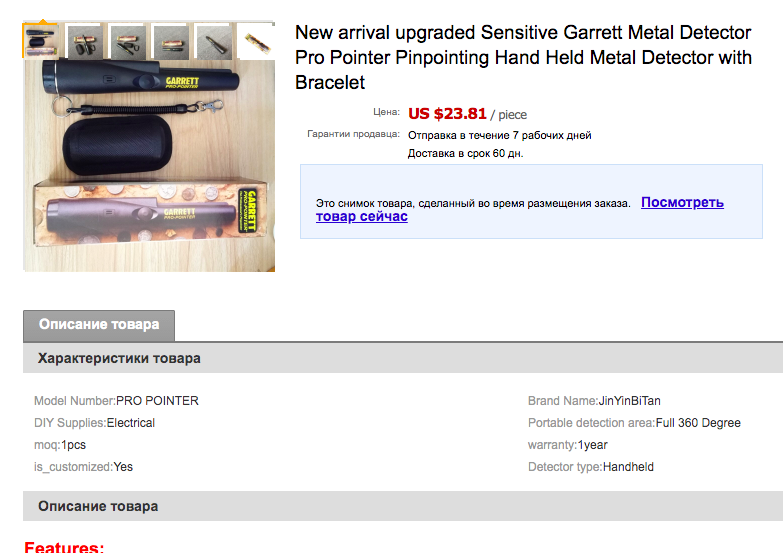
Task: Select the fourth product thumbnail
Action: pyautogui.click(x=170, y=41)
